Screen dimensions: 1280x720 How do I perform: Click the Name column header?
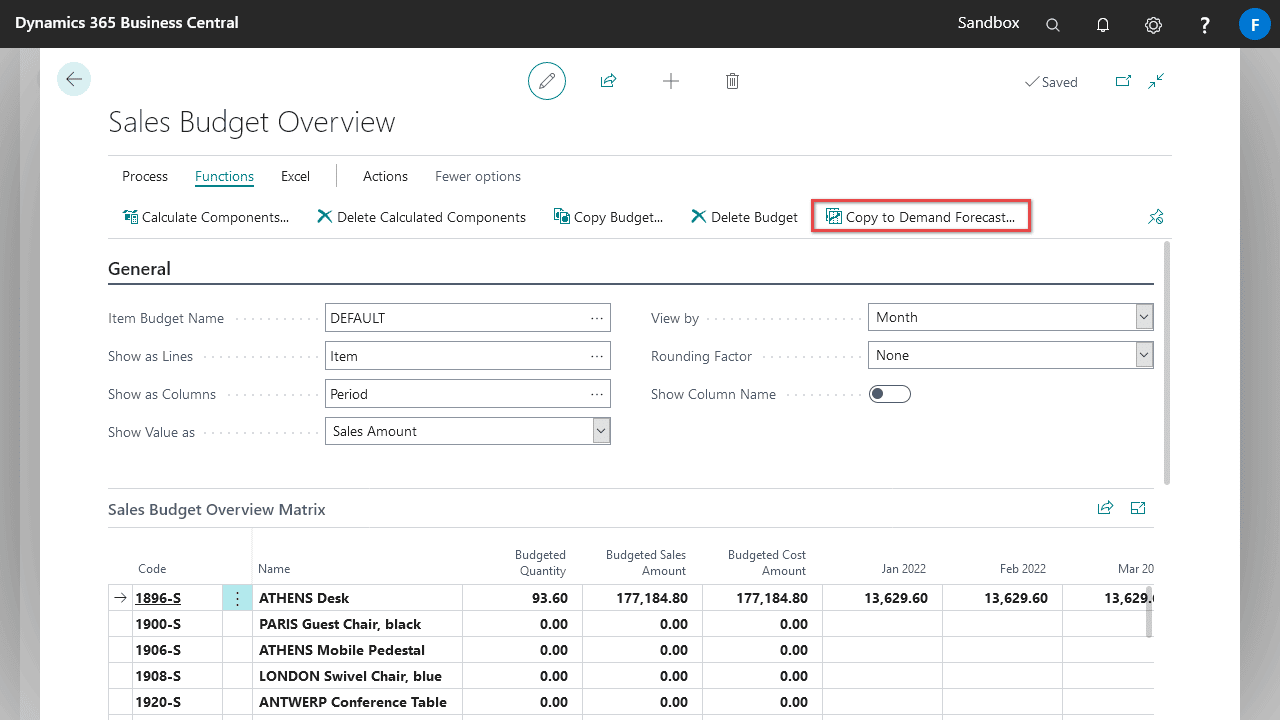[x=274, y=568]
